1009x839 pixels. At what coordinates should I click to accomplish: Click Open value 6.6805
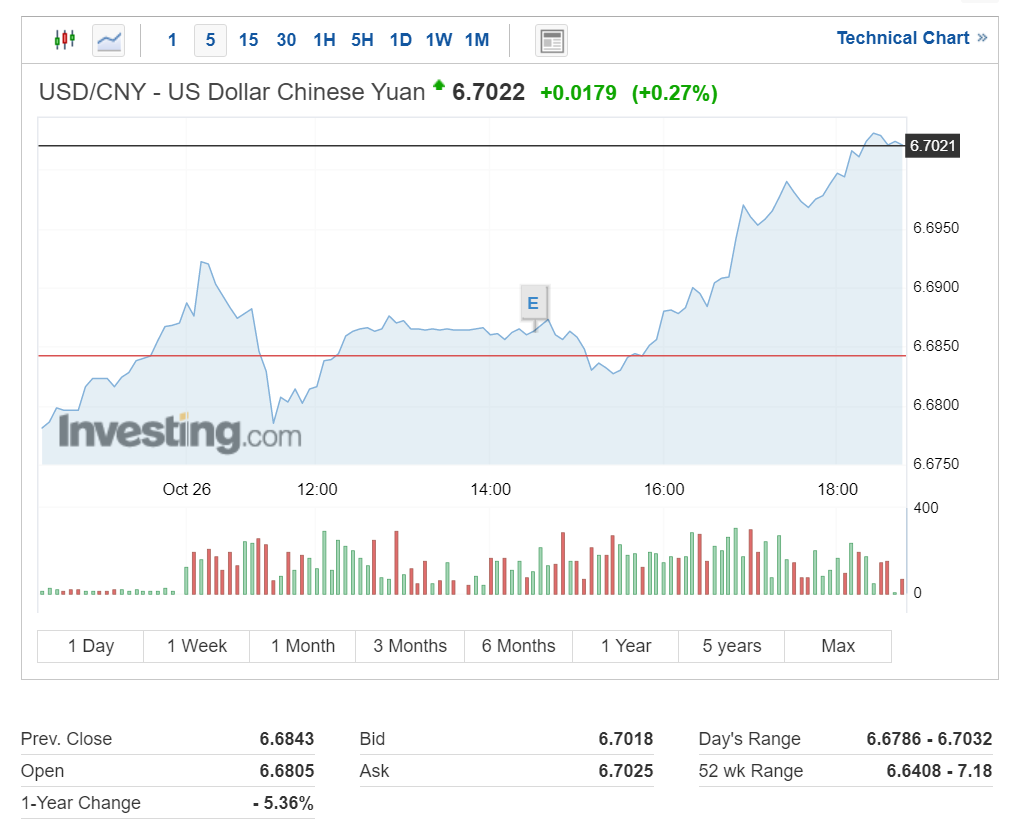pyautogui.click(x=286, y=771)
